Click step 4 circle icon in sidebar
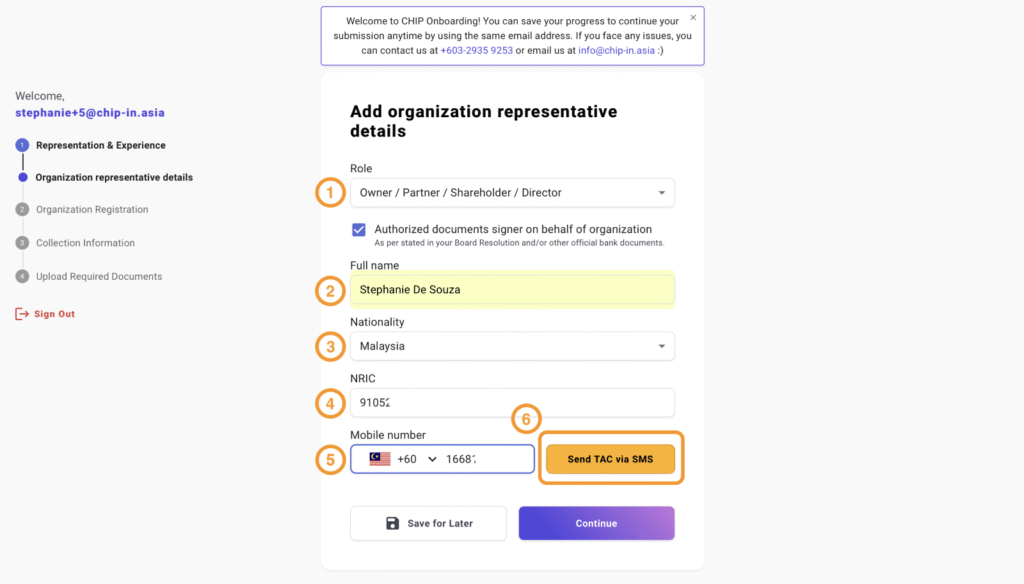Screen dimensions: 1024x584 [x=22, y=276]
